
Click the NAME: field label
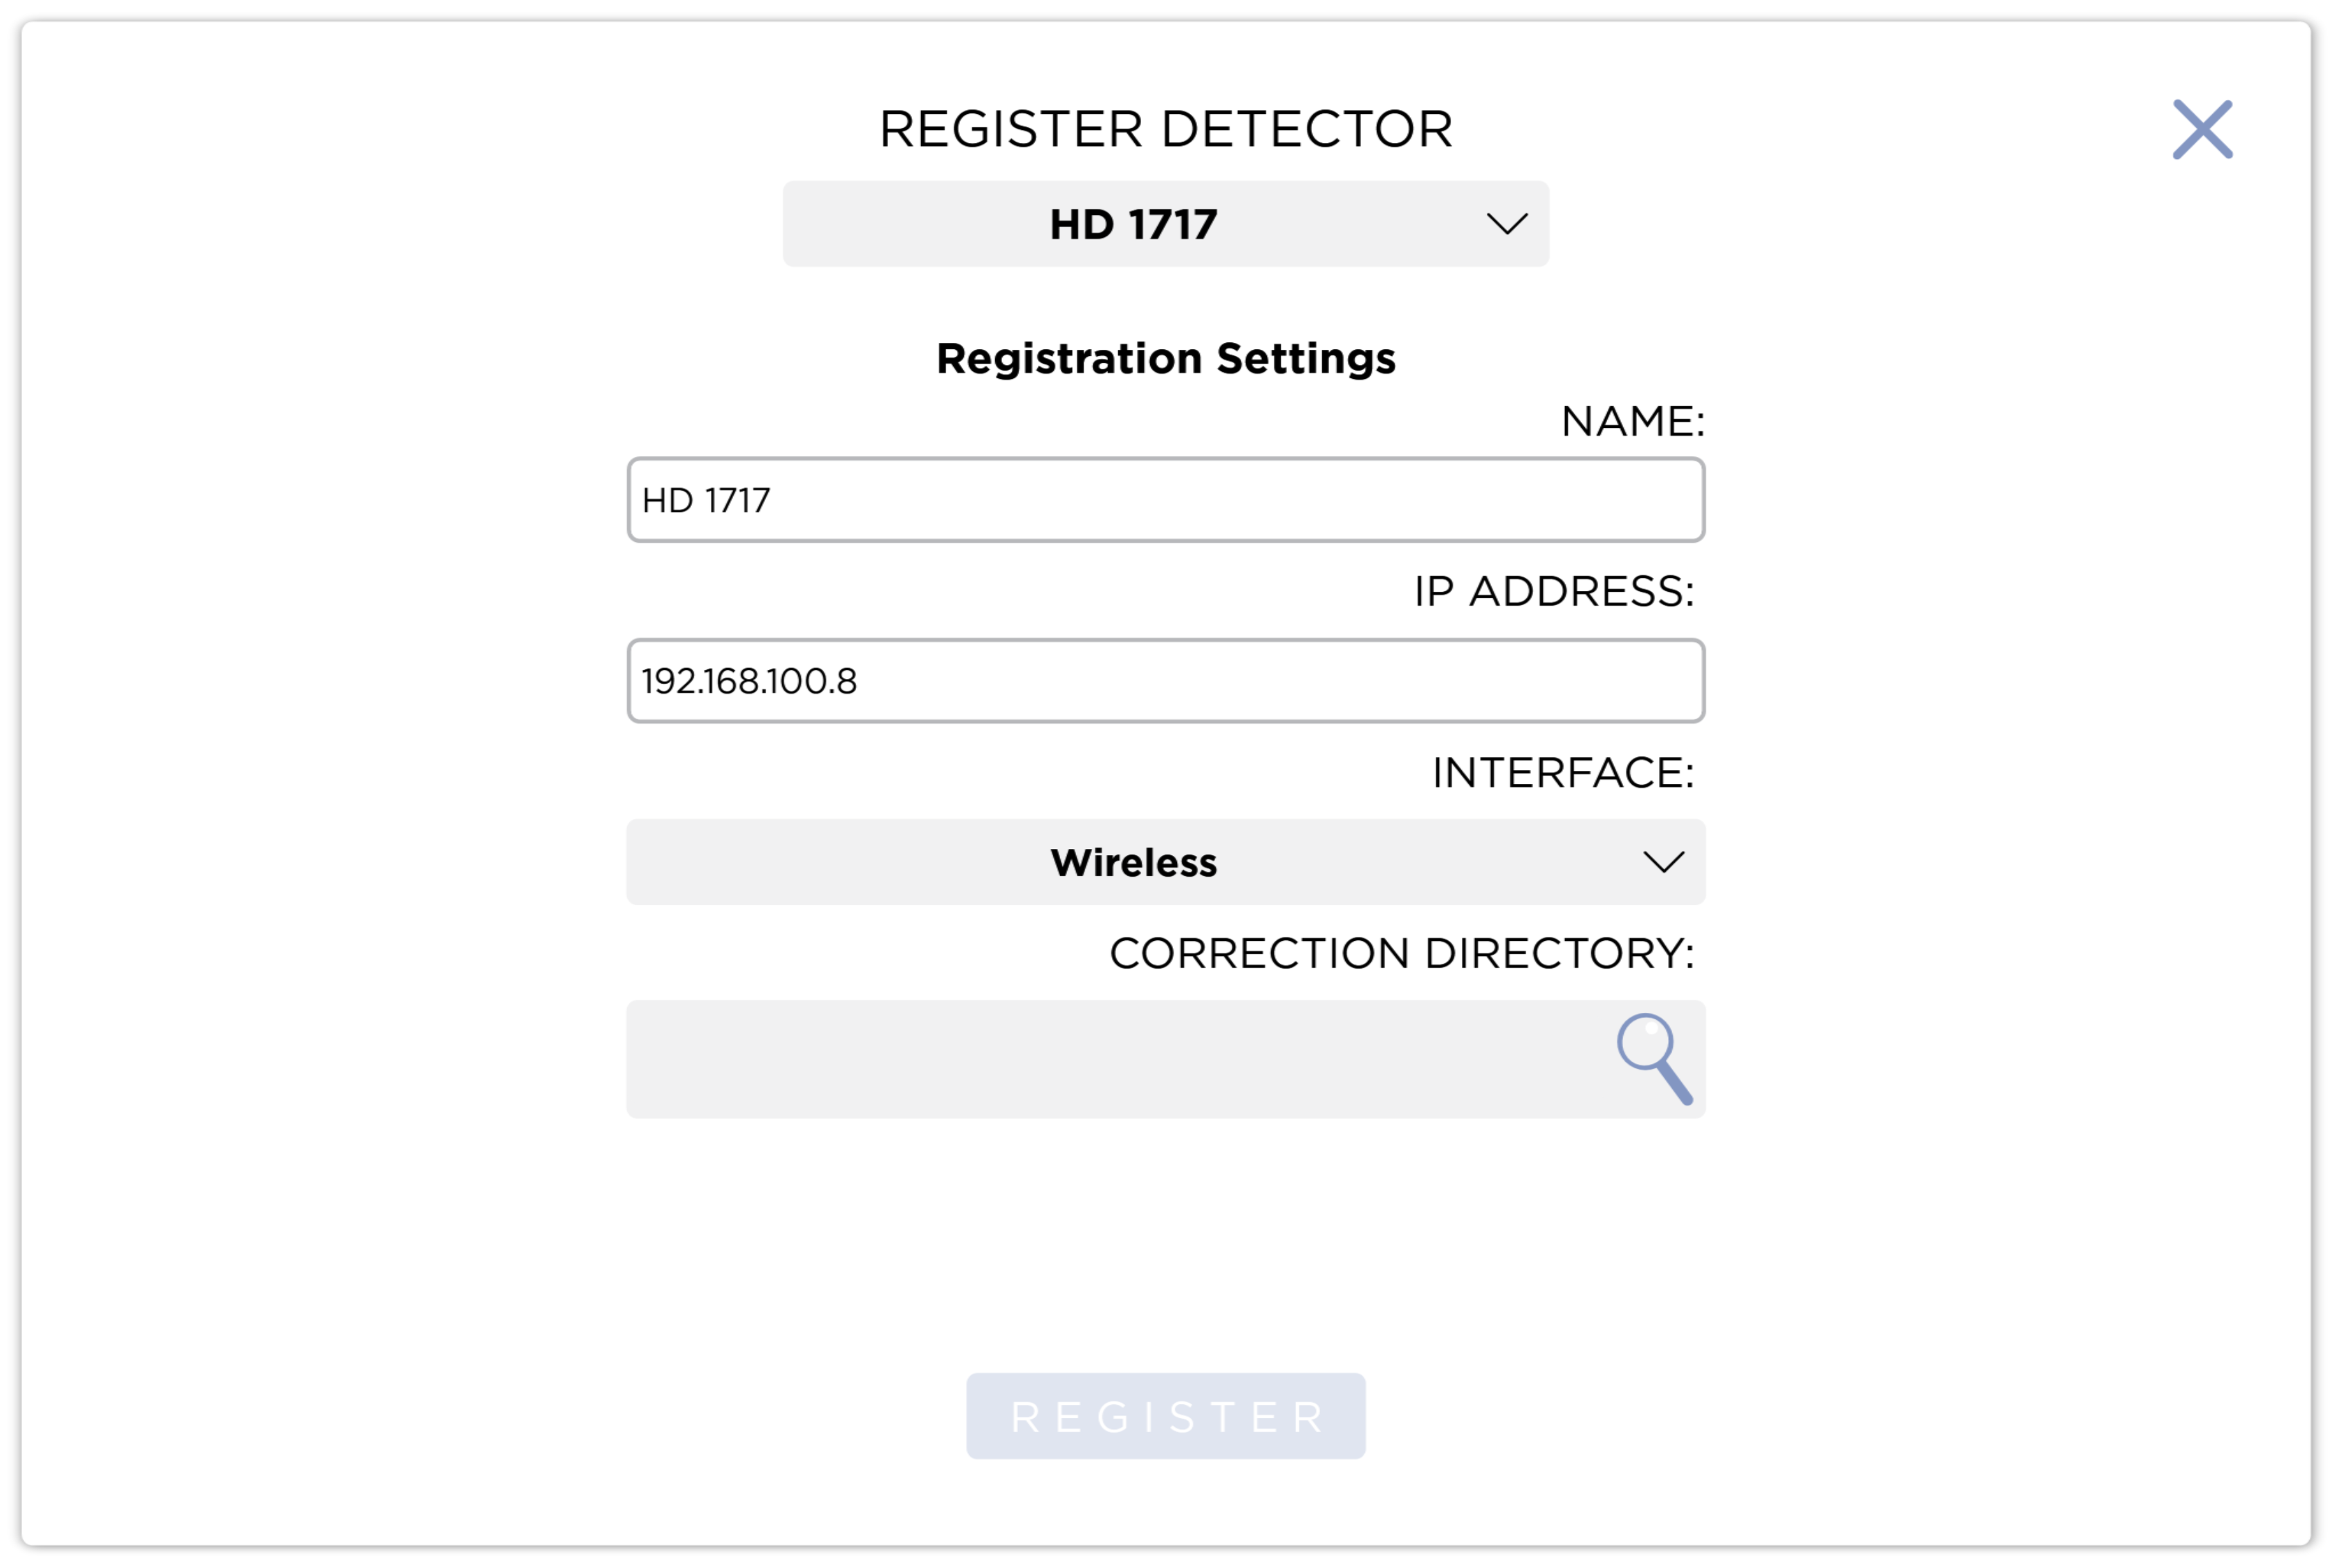coord(1632,421)
